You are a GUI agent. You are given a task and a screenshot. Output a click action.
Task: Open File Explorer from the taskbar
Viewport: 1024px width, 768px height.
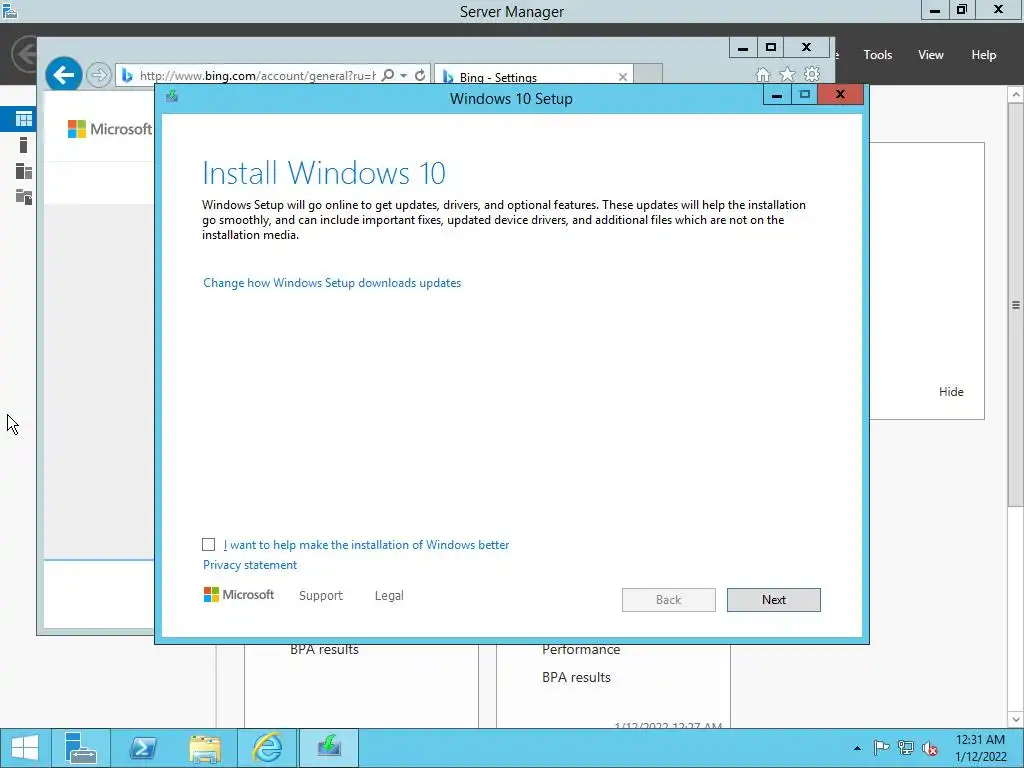204,748
